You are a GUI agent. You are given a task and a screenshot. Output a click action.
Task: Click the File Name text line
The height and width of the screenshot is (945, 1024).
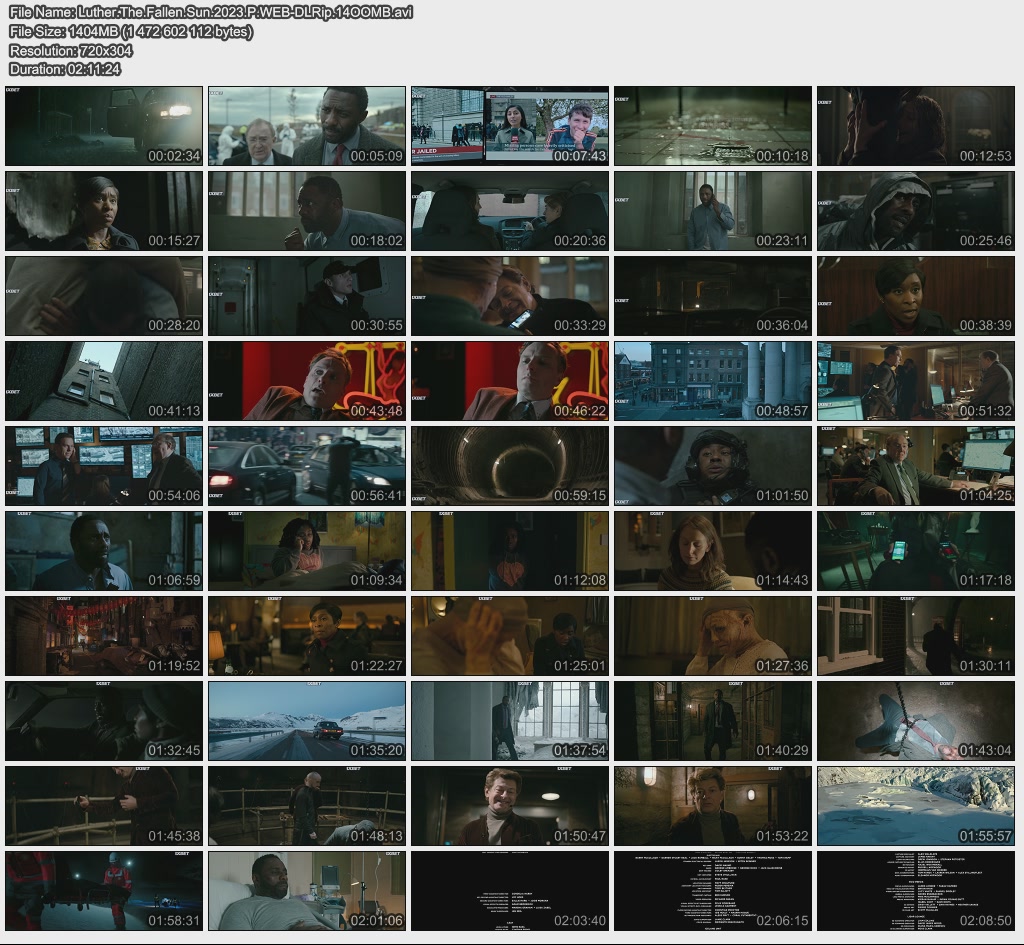tap(211, 12)
